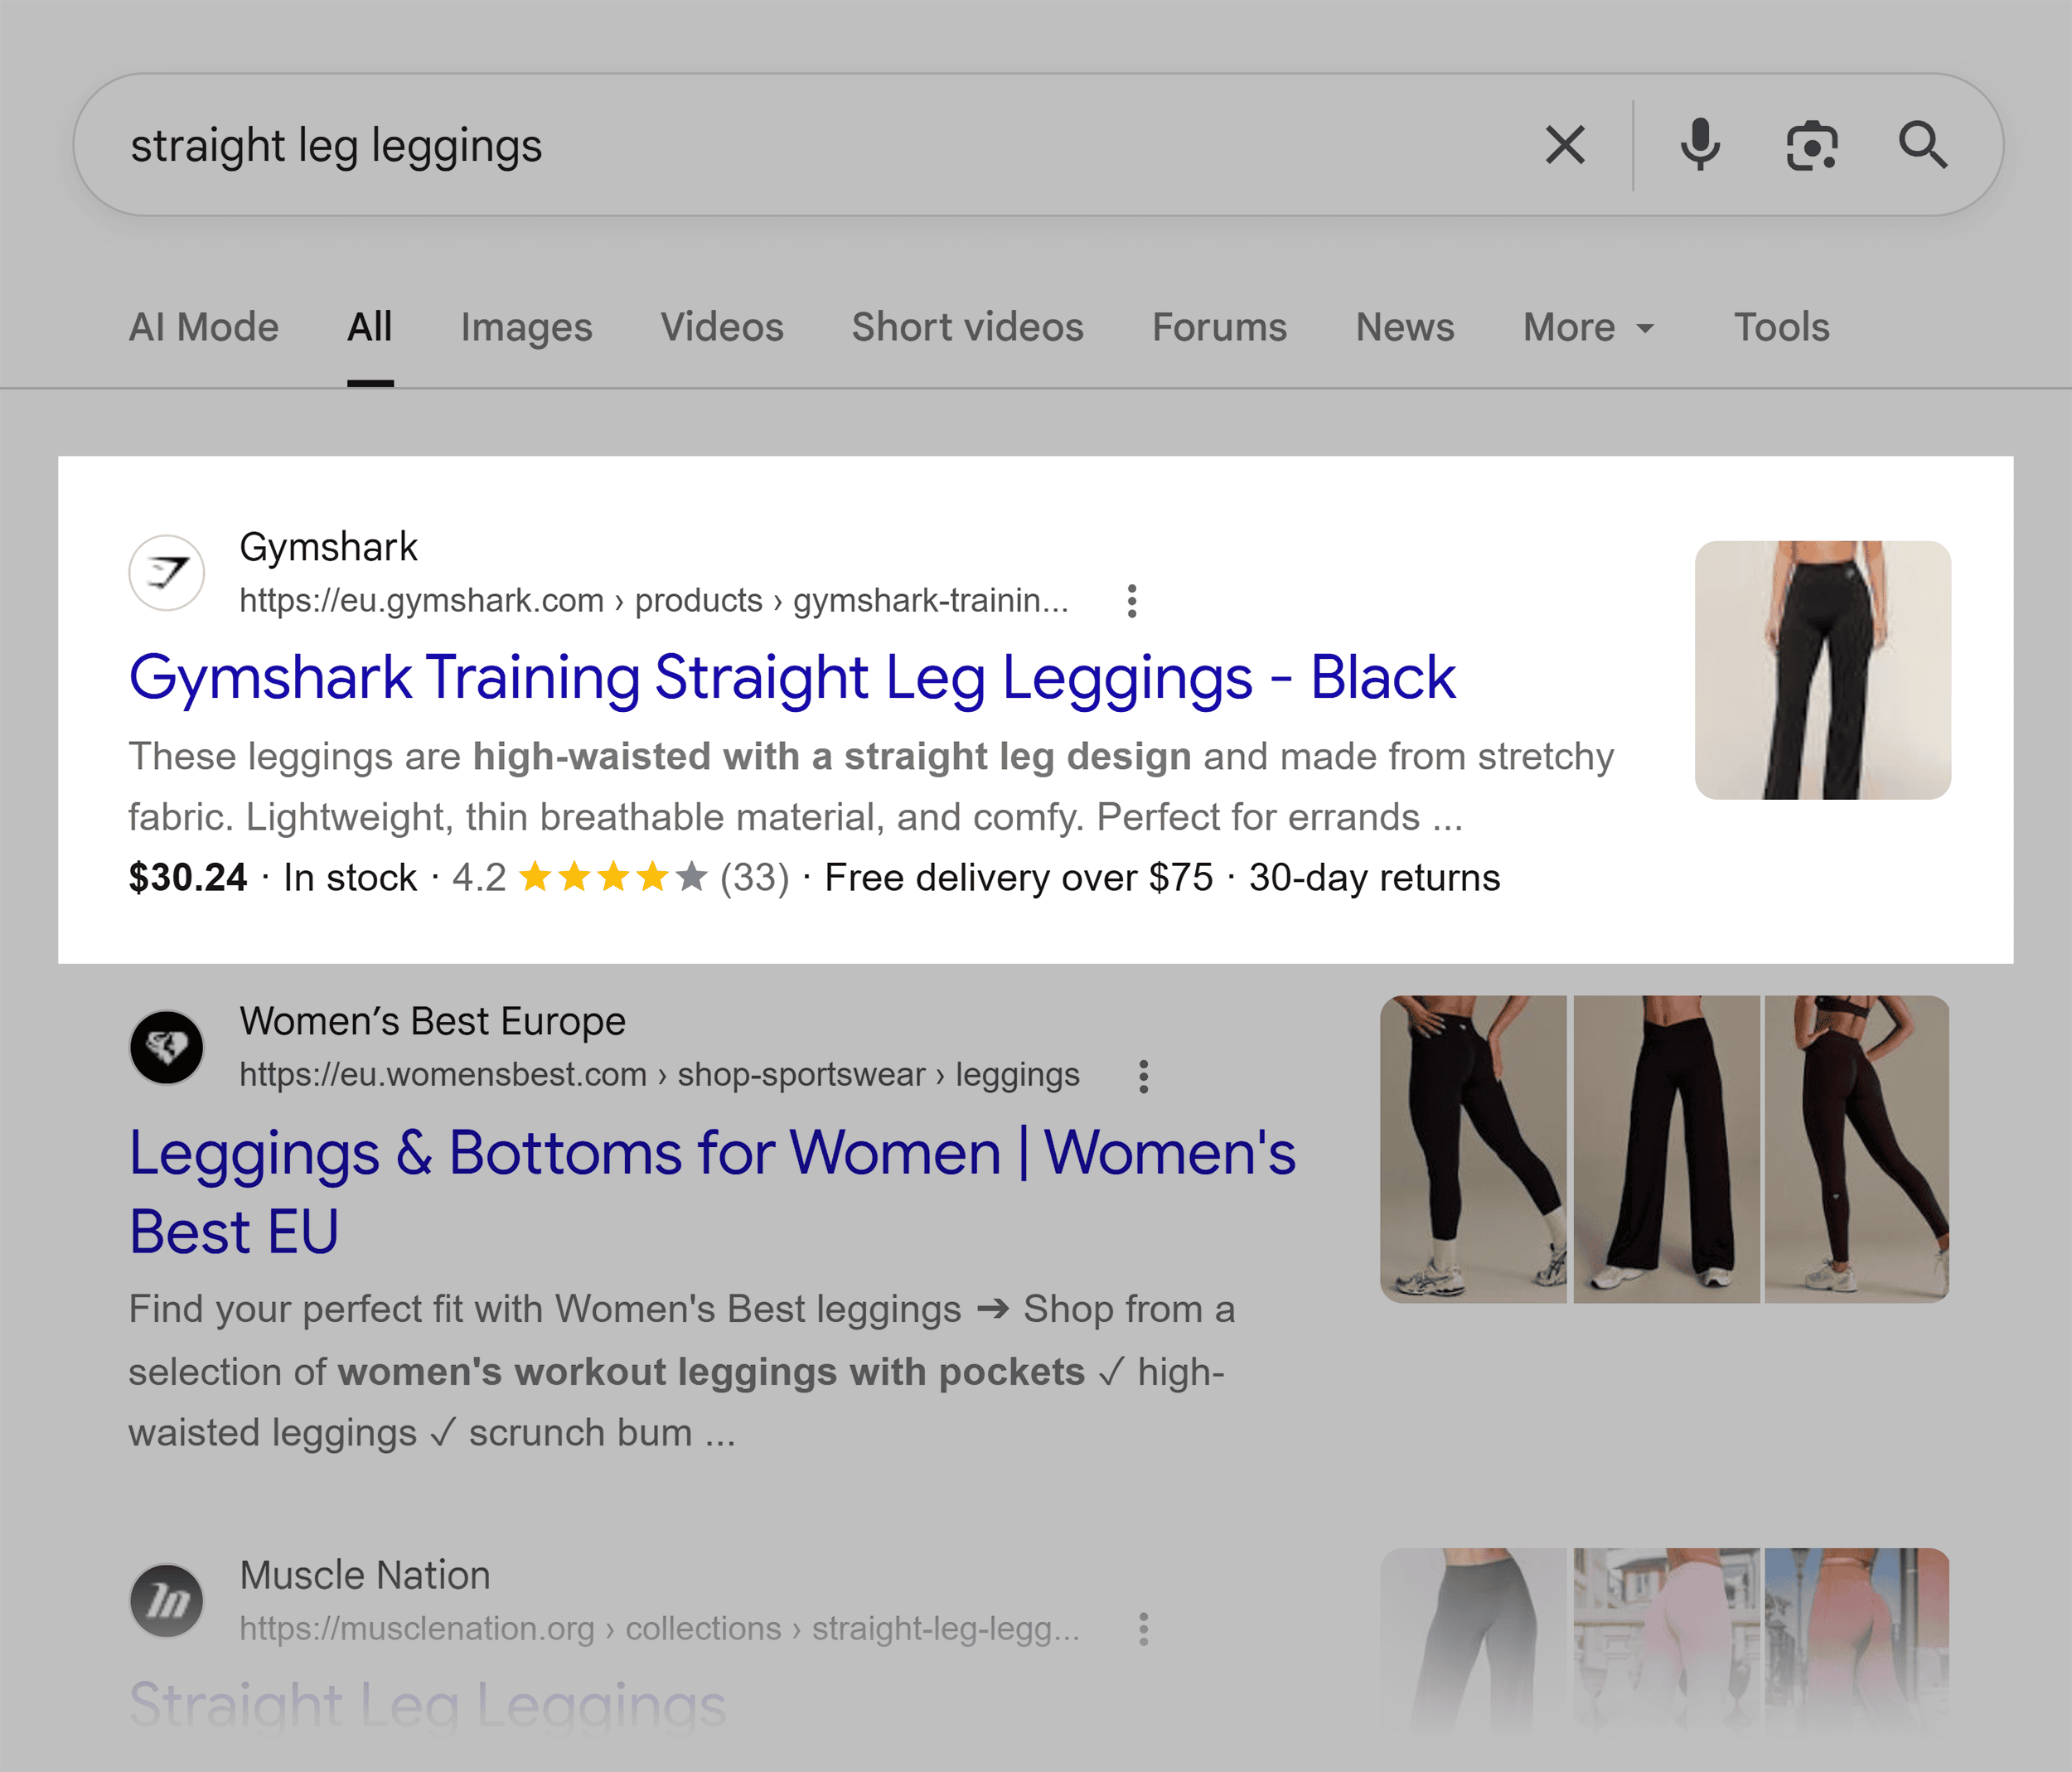Image resolution: width=2072 pixels, height=1772 pixels.
Task: Open Leggings & Bottoms for Women link
Action: tap(712, 1192)
